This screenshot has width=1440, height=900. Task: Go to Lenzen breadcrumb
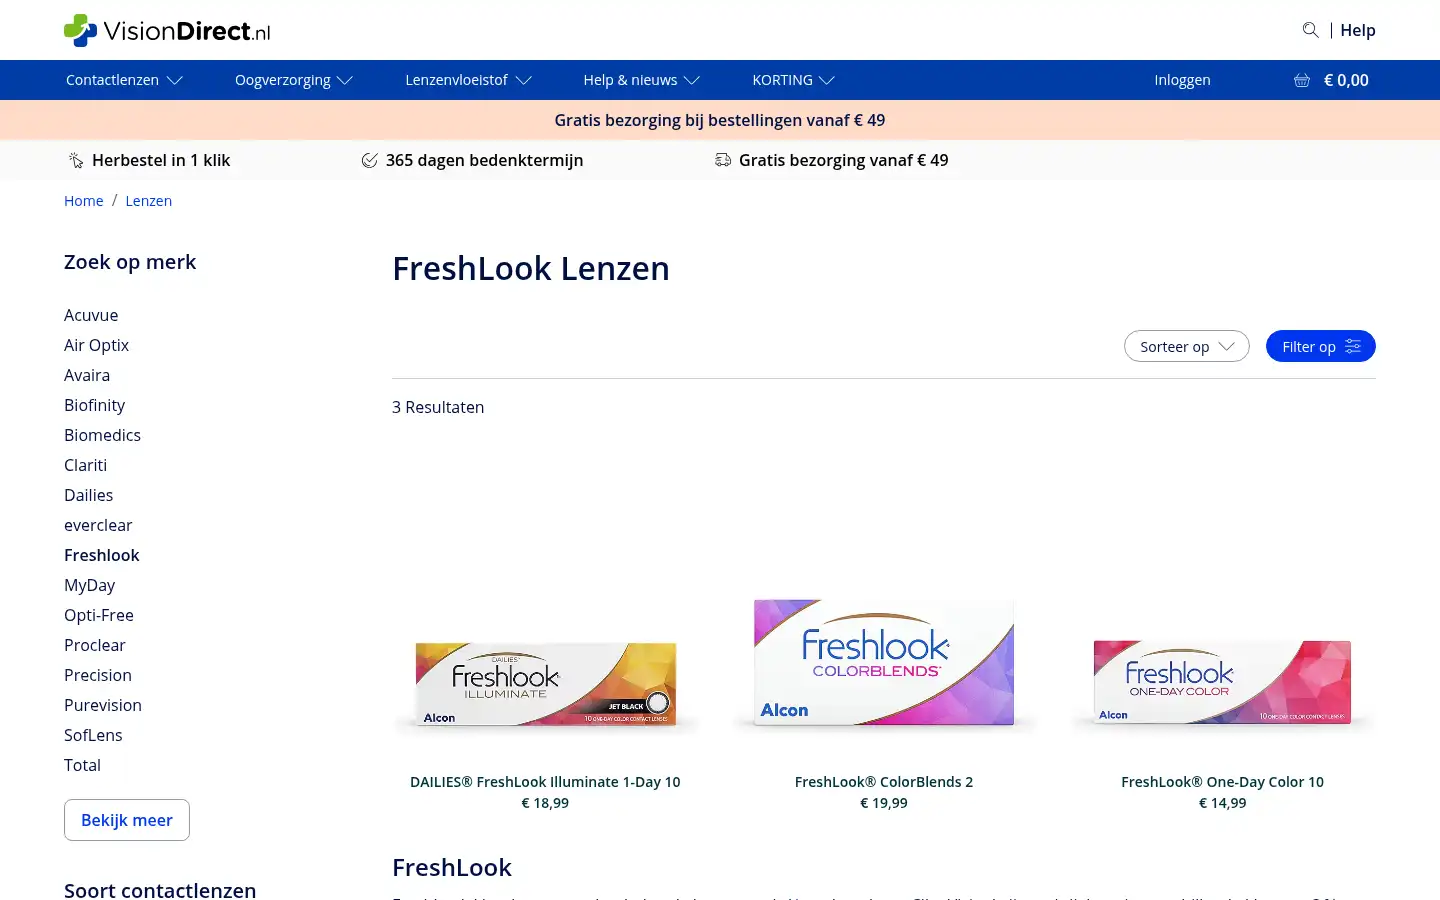[149, 201]
